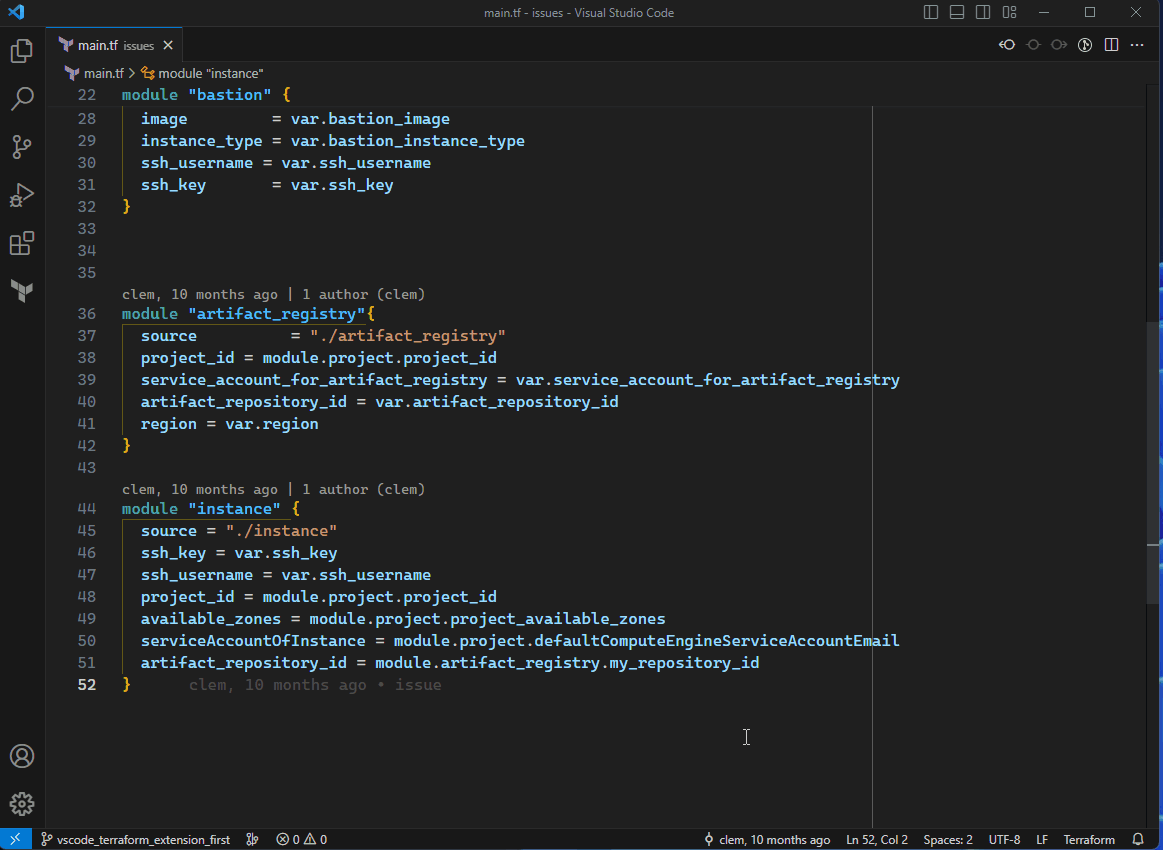This screenshot has width=1163, height=850.
Task: Open the Search panel
Action: pyautogui.click(x=22, y=98)
